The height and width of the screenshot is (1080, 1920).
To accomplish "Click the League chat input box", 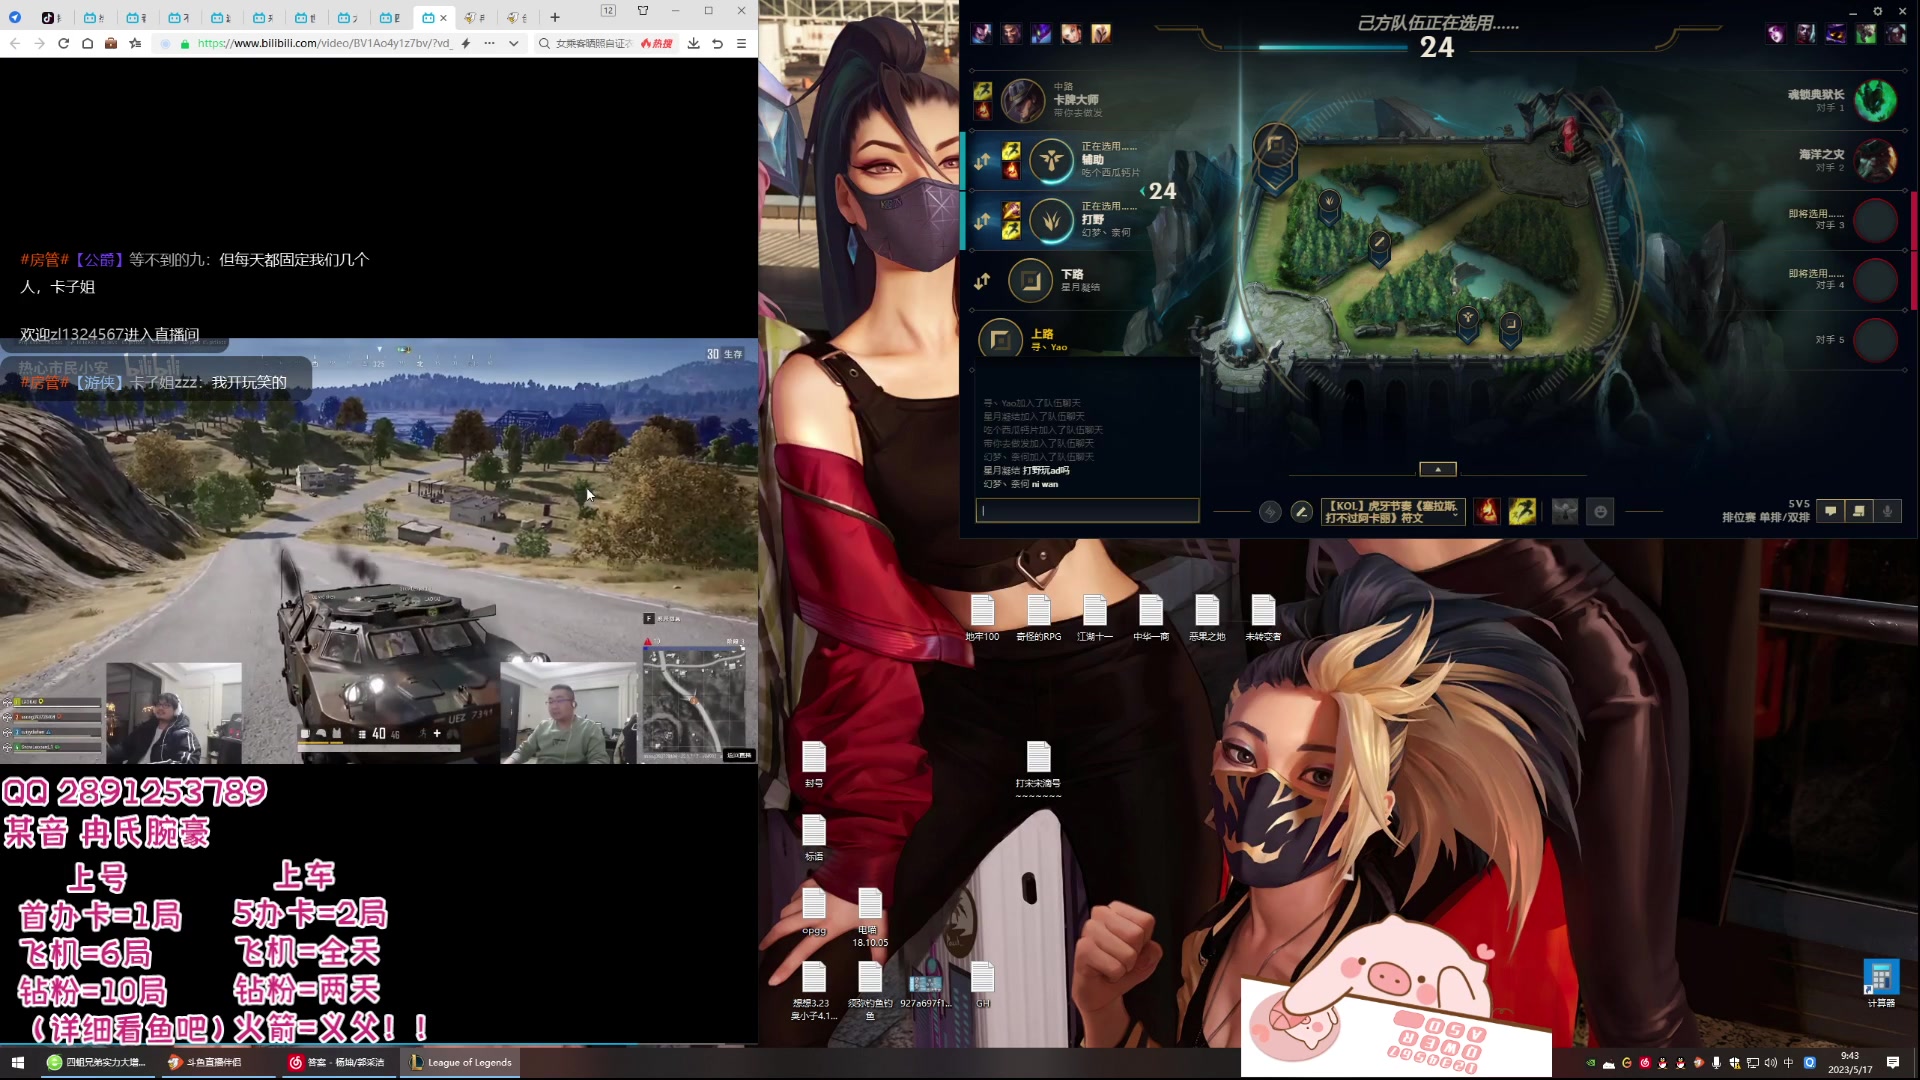I will [1087, 511].
